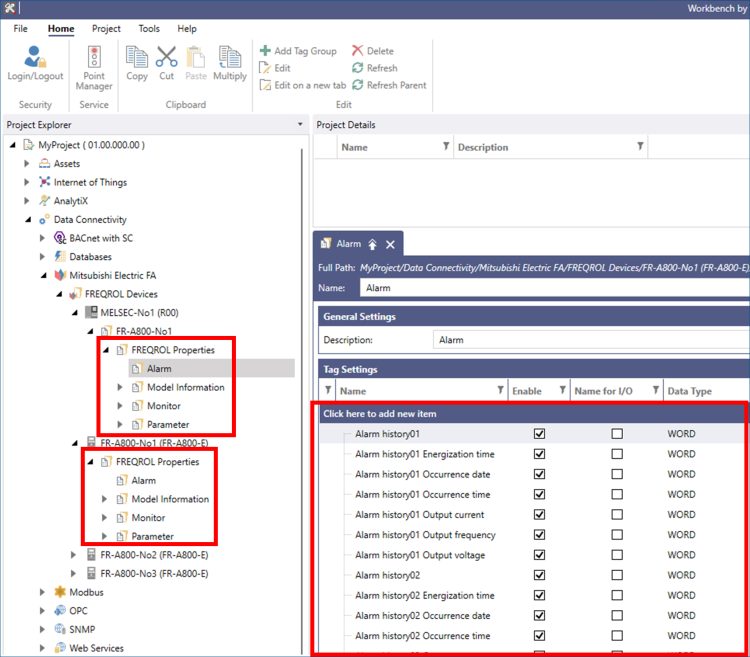Screen dimensions: 750x657
Task: Expand FR-A800-No3 (FR-A800-E) node
Action: tap(73, 573)
